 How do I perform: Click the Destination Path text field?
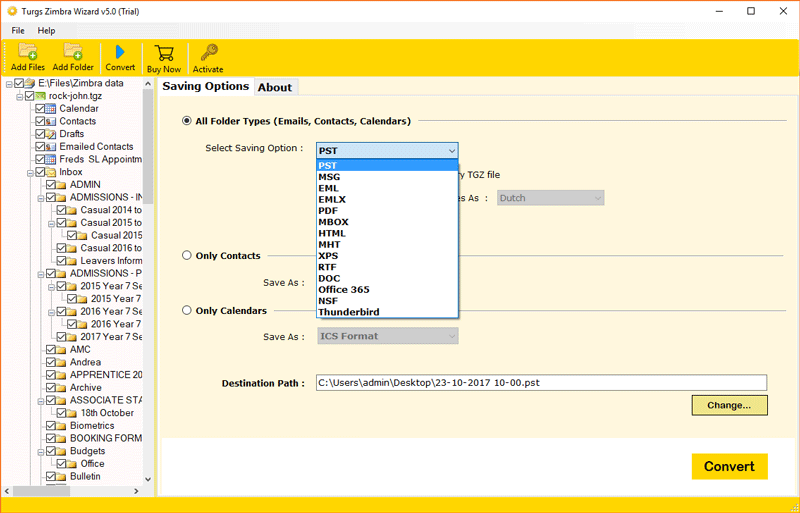pyautogui.click(x=541, y=382)
